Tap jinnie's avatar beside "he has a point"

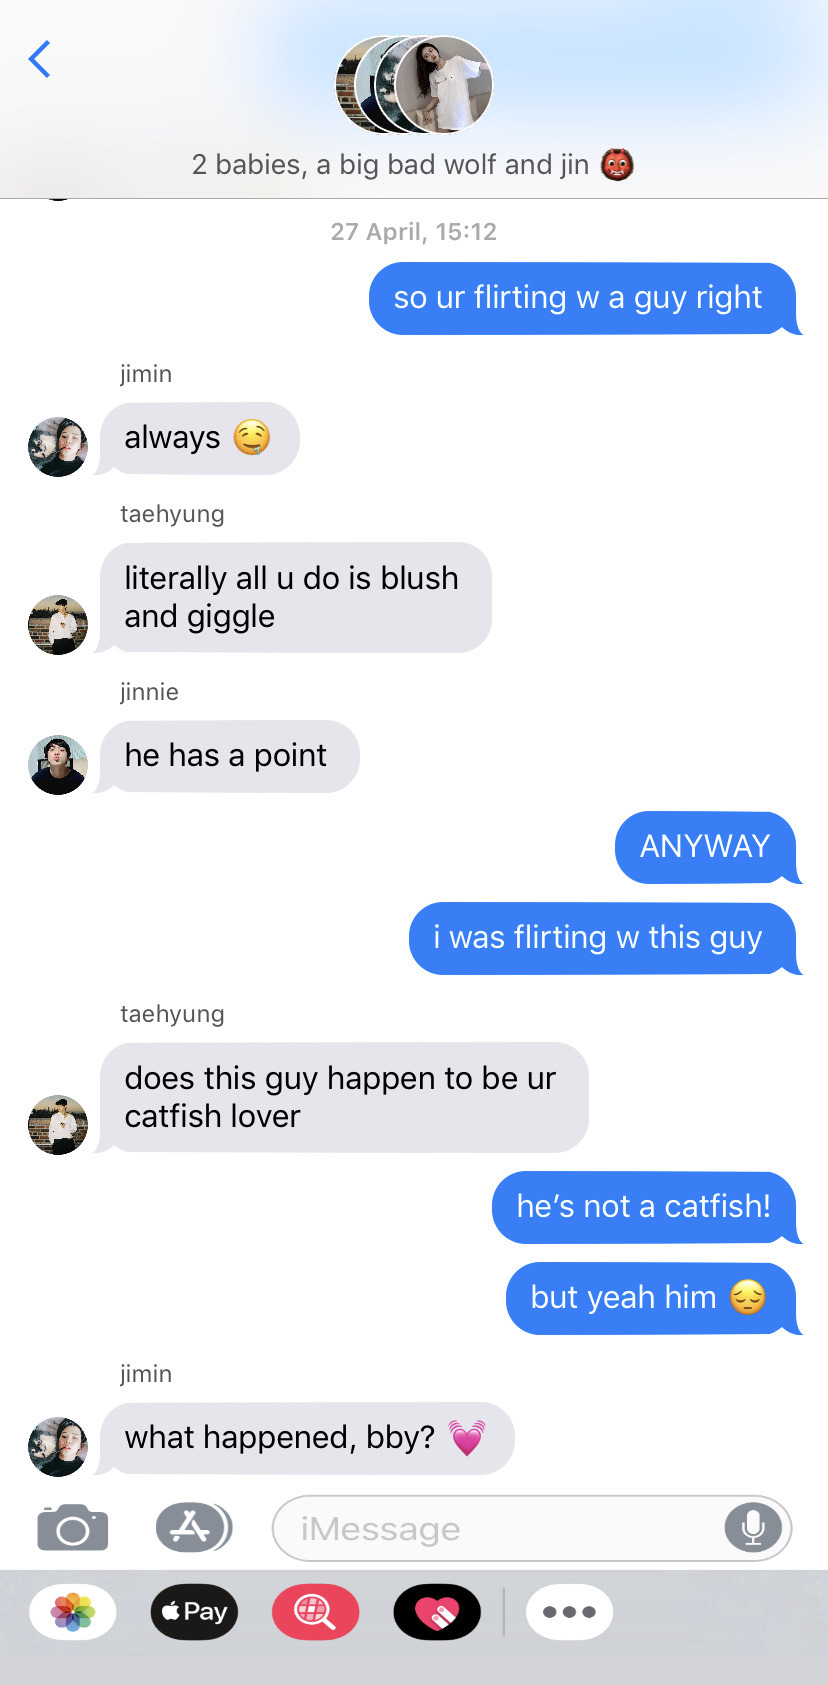click(x=58, y=765)
